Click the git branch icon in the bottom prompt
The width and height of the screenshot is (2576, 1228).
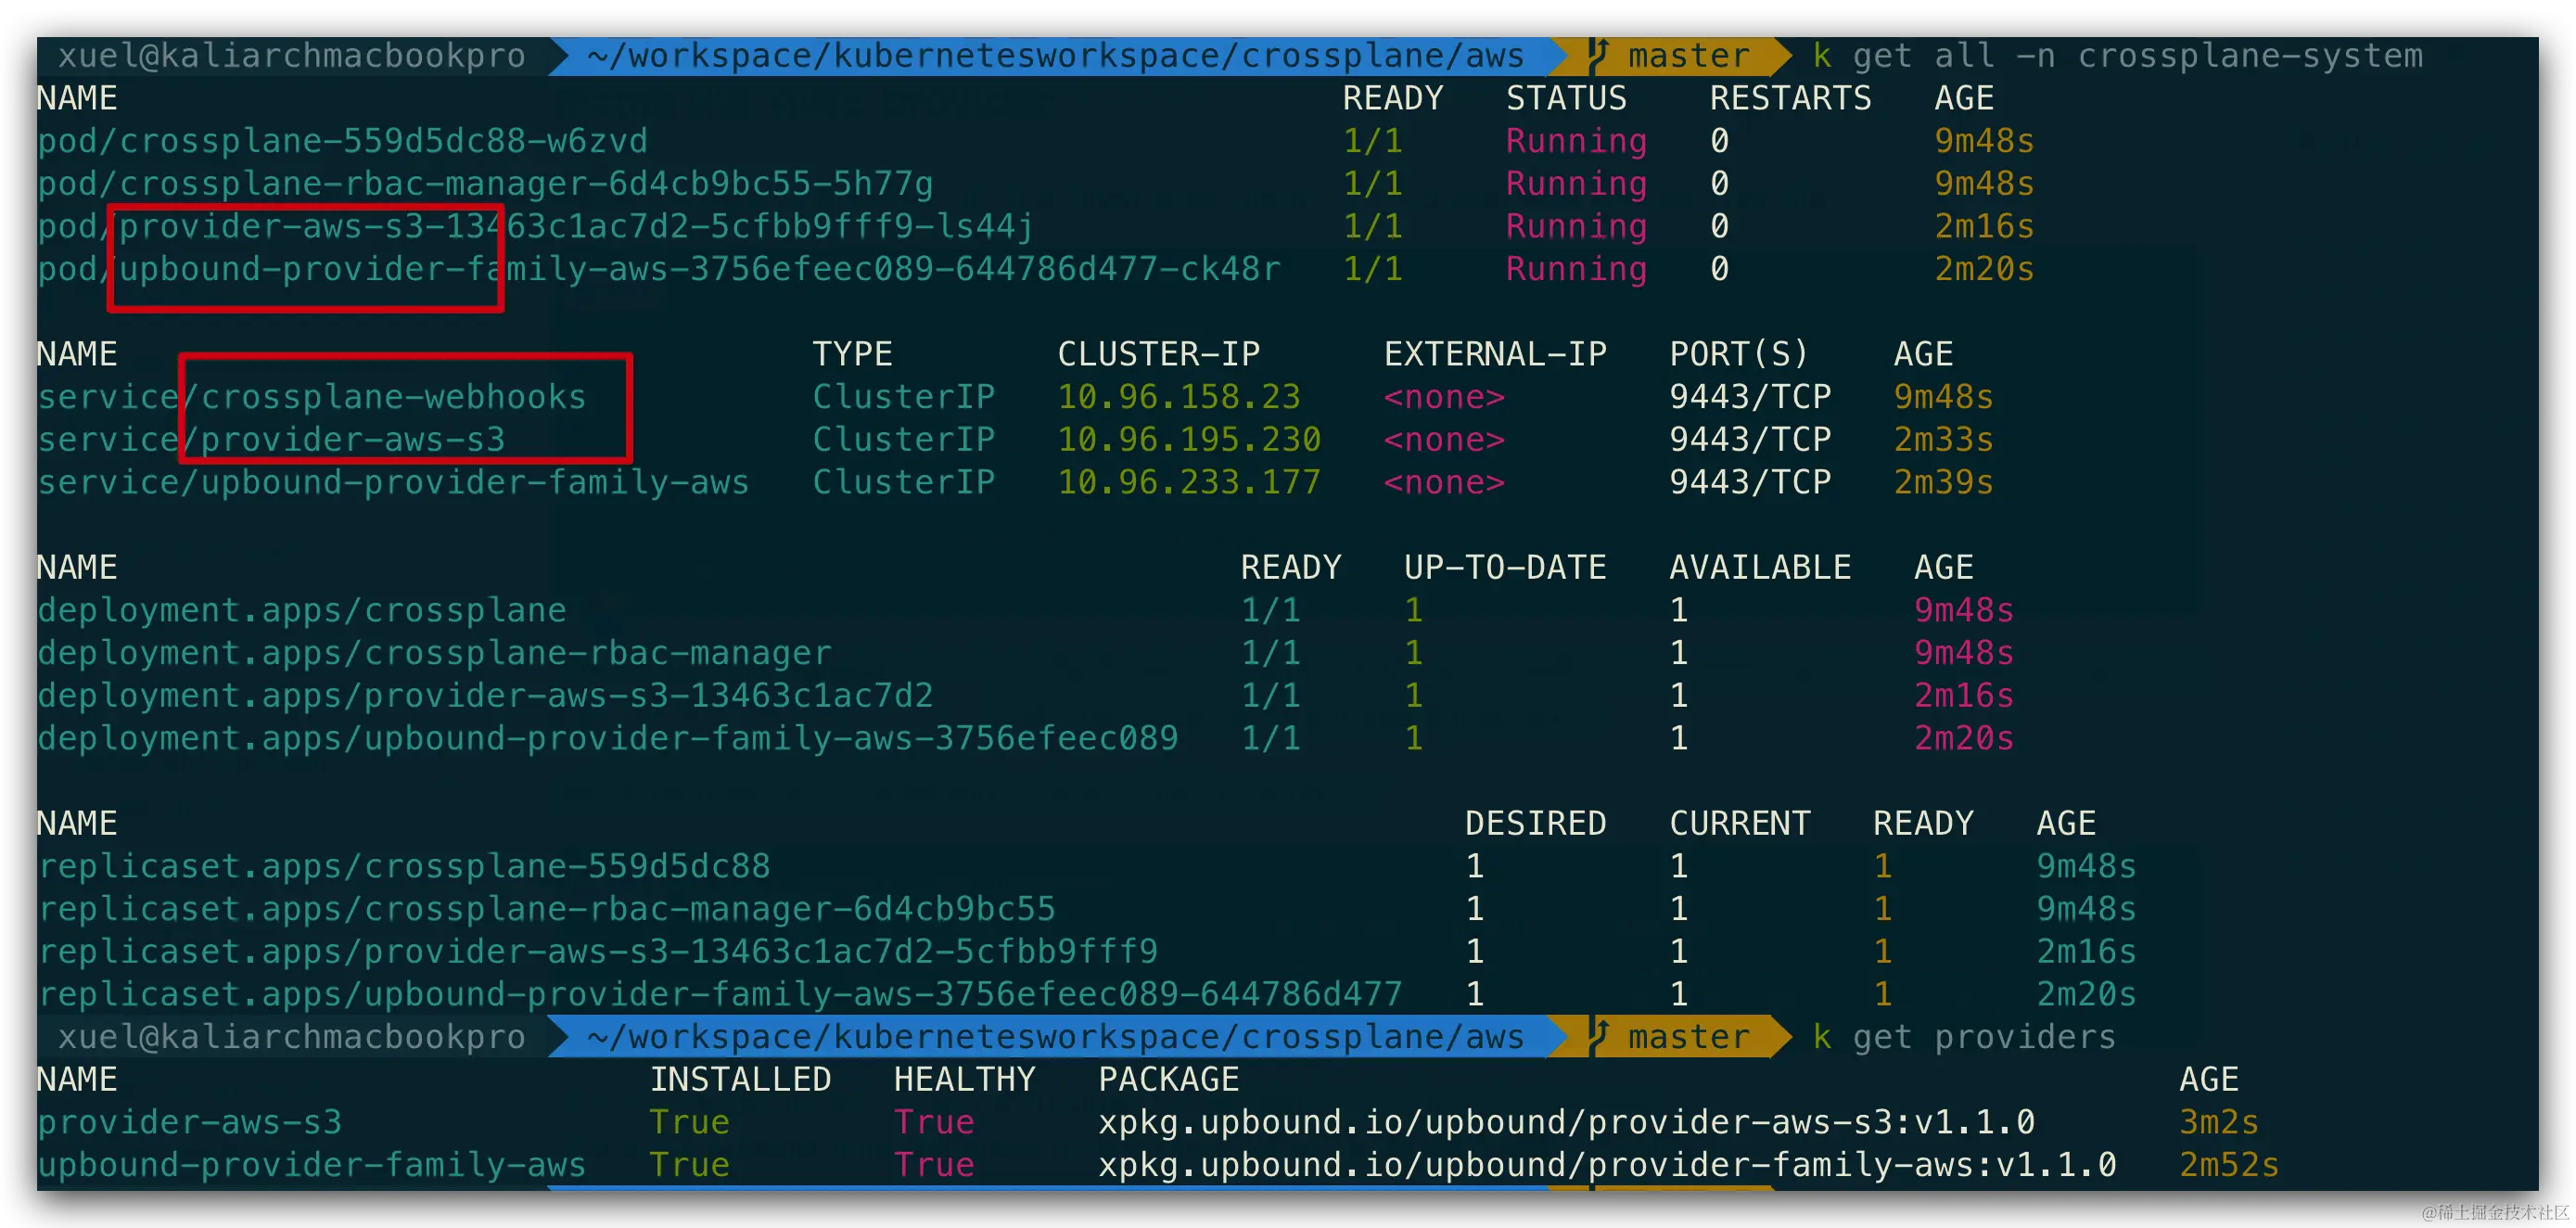coord(1598,1036)
